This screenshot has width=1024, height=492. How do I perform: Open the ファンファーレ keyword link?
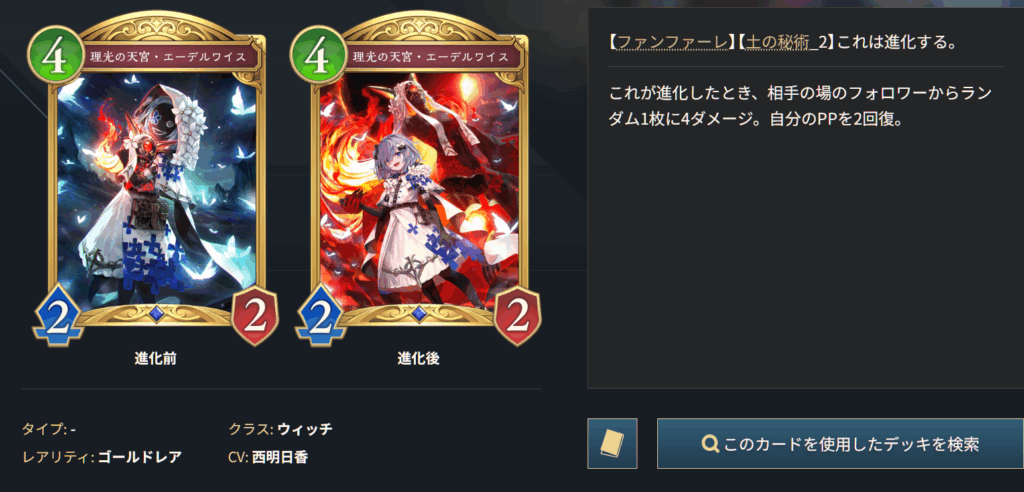tap(673, 42)
